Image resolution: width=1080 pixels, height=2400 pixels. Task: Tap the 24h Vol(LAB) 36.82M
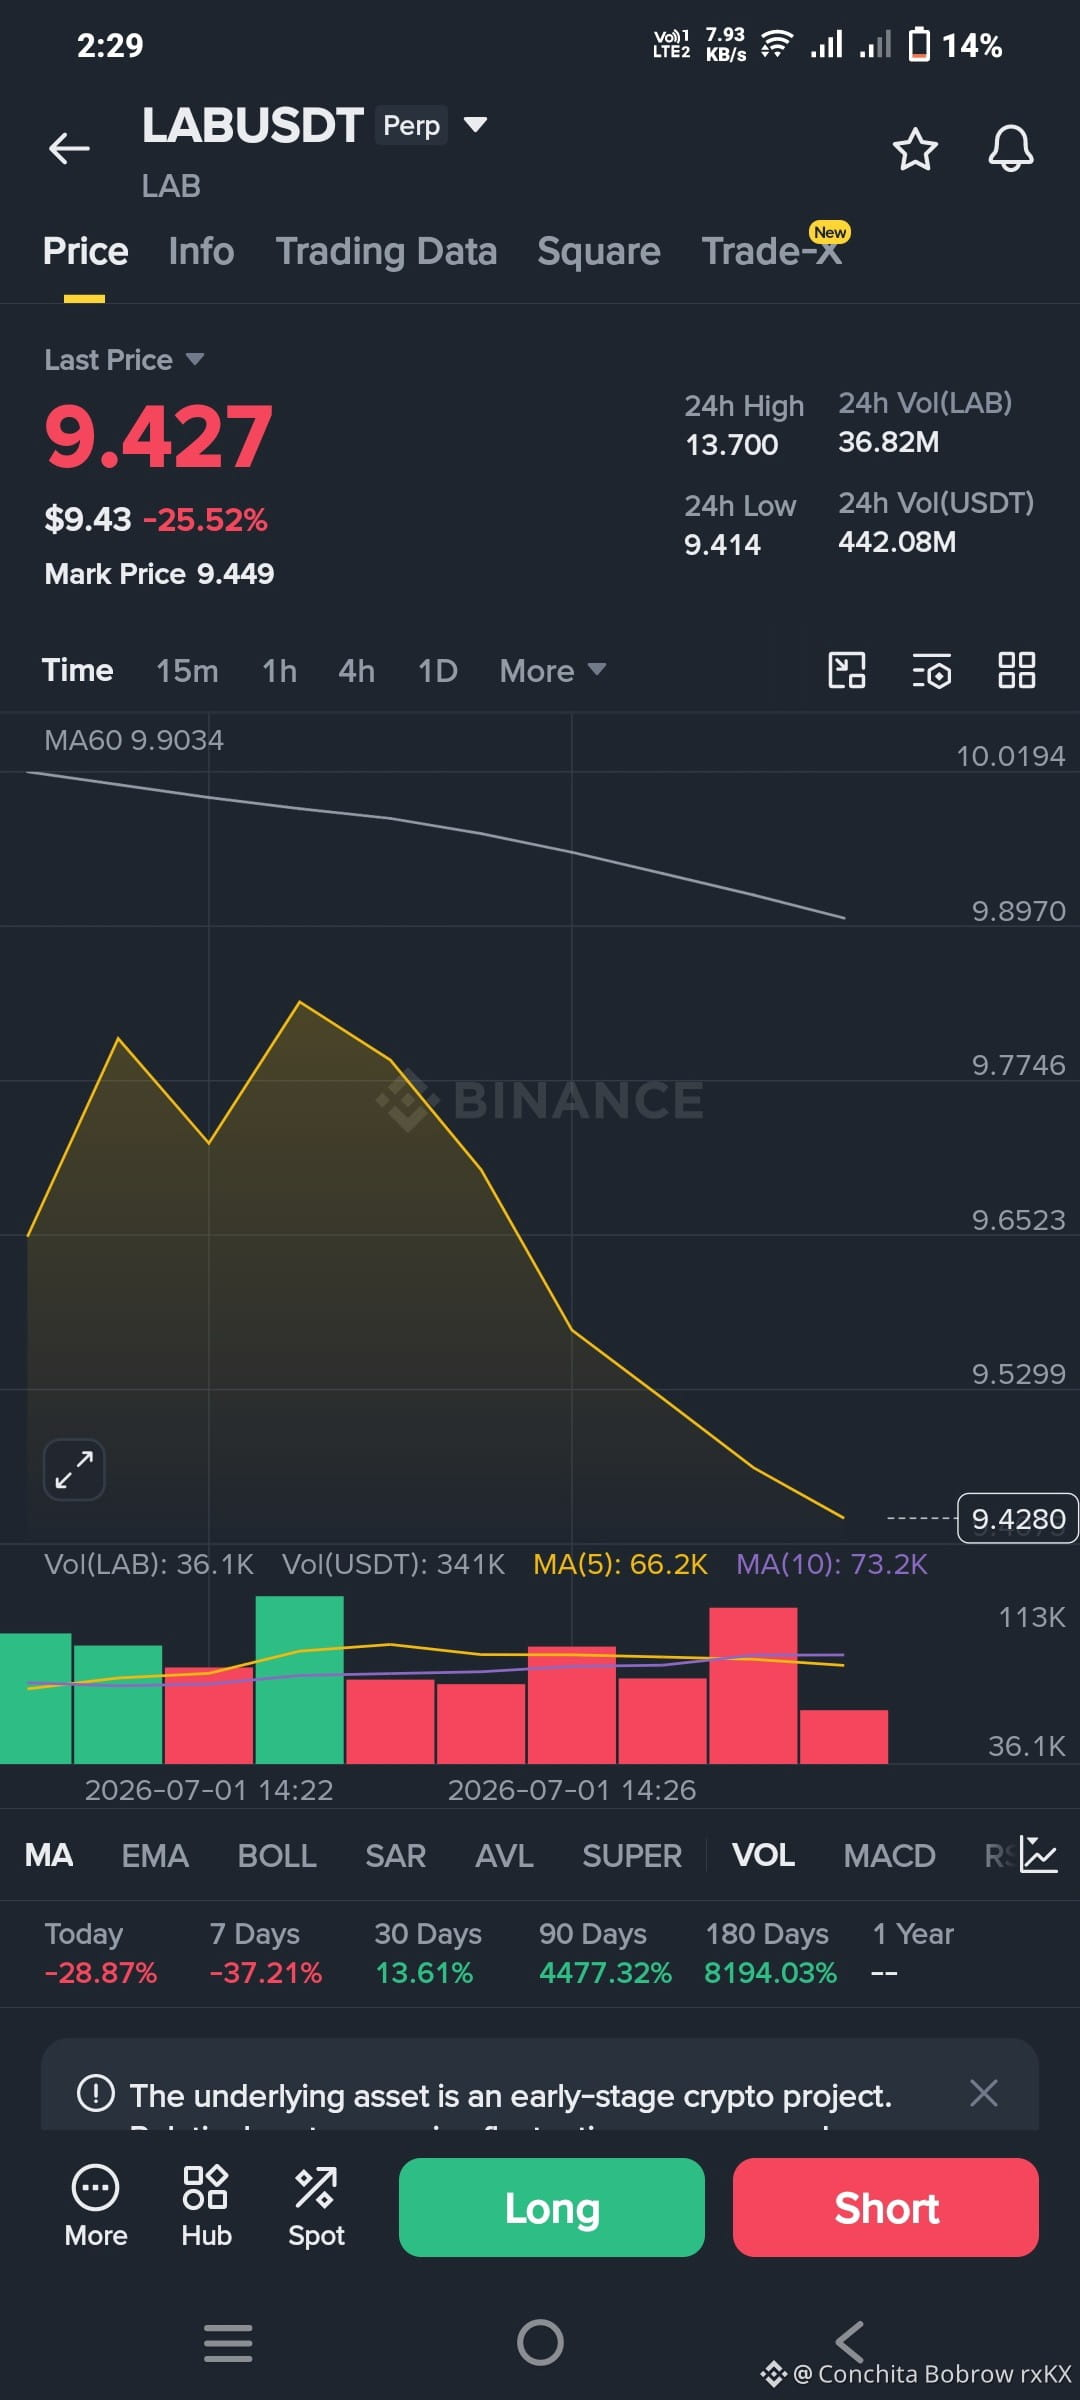coord(888,442)
